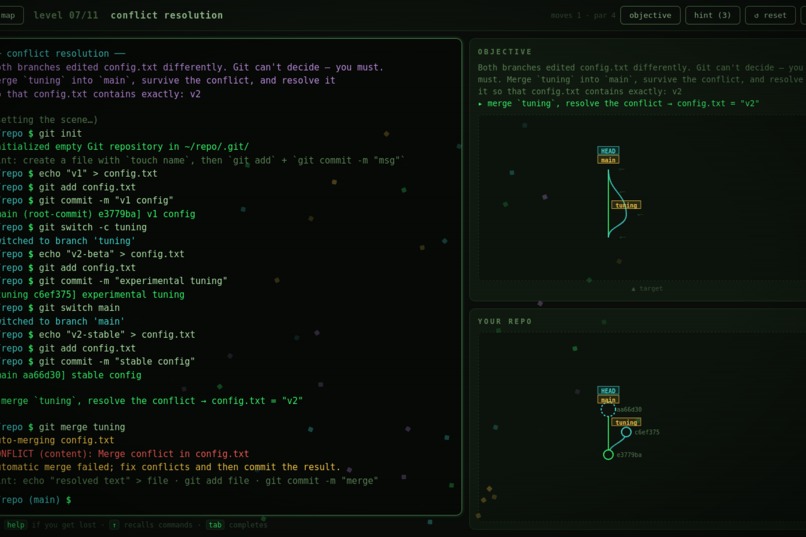Click the hint line 'echo "resolved text" > file'
This screenshot has height=537, width=806.
pos(189,481)
